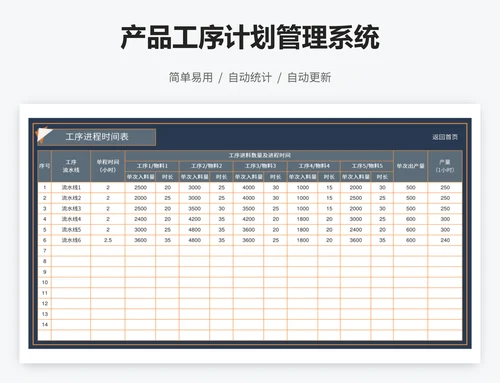Click the 简单易用 subtitle text
The height and width of the screenshot is (383, 500).
[191, 77]
